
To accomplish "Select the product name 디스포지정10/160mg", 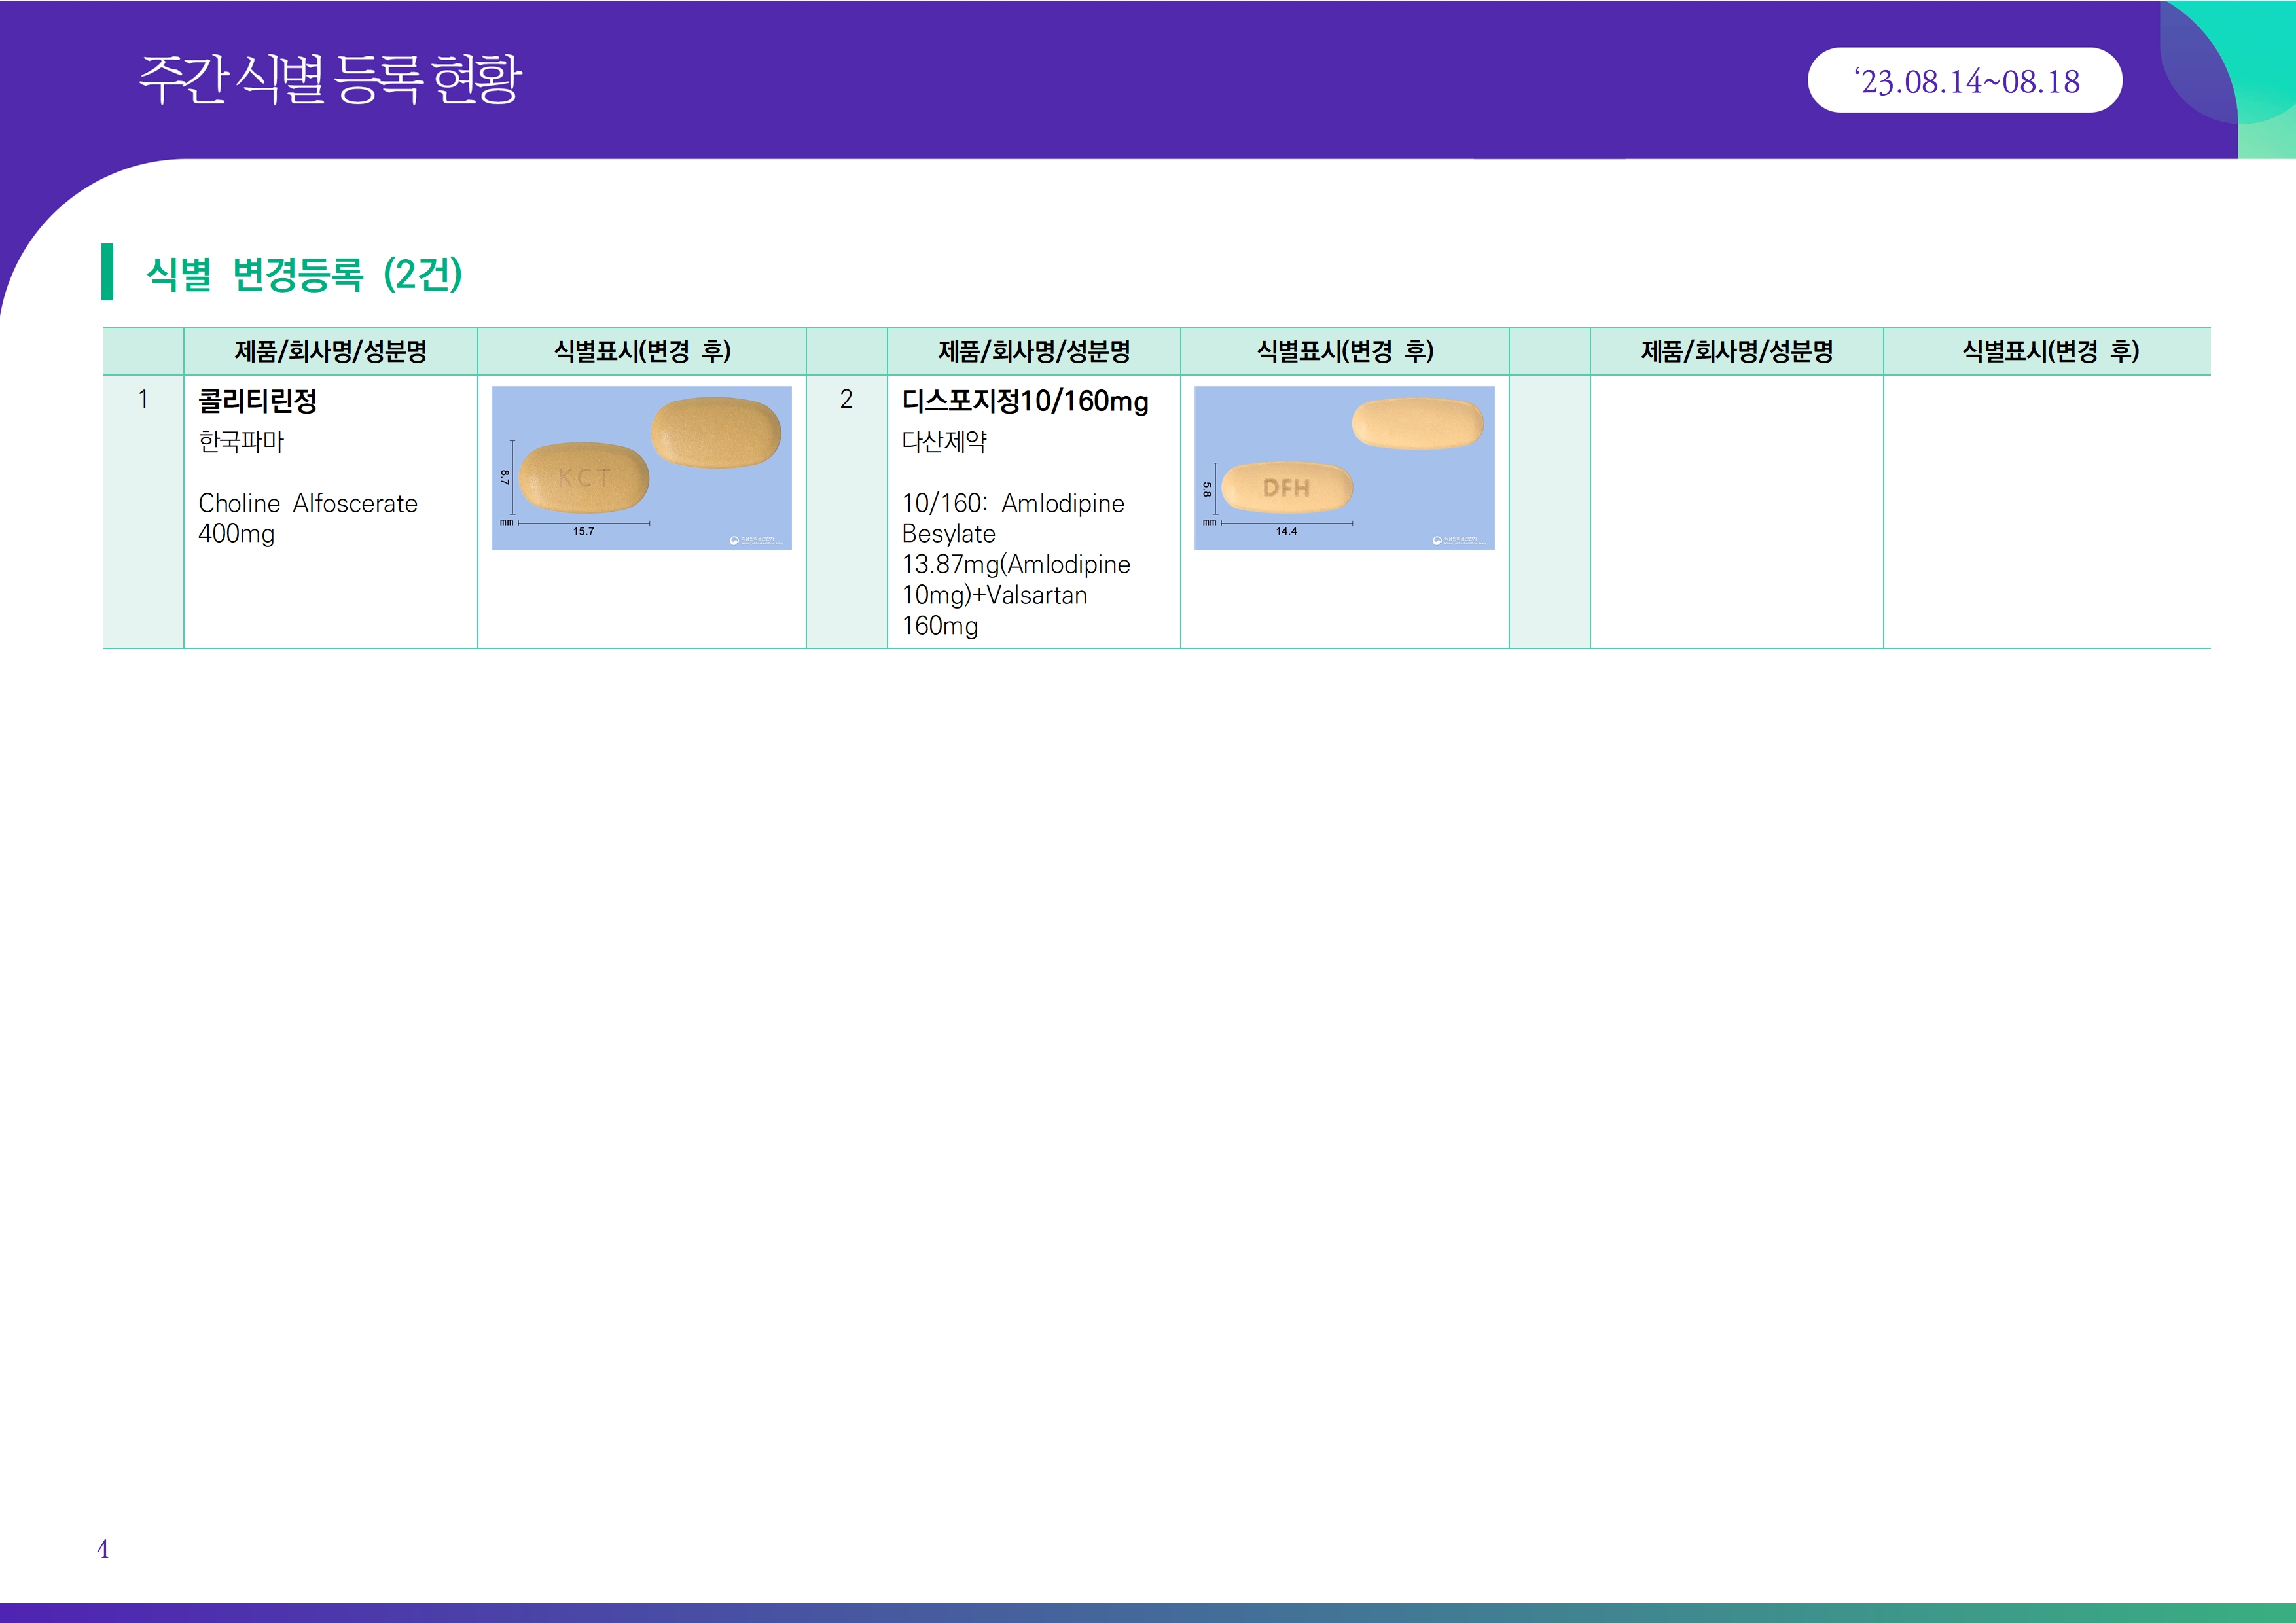I will (x=1024, y=401).
